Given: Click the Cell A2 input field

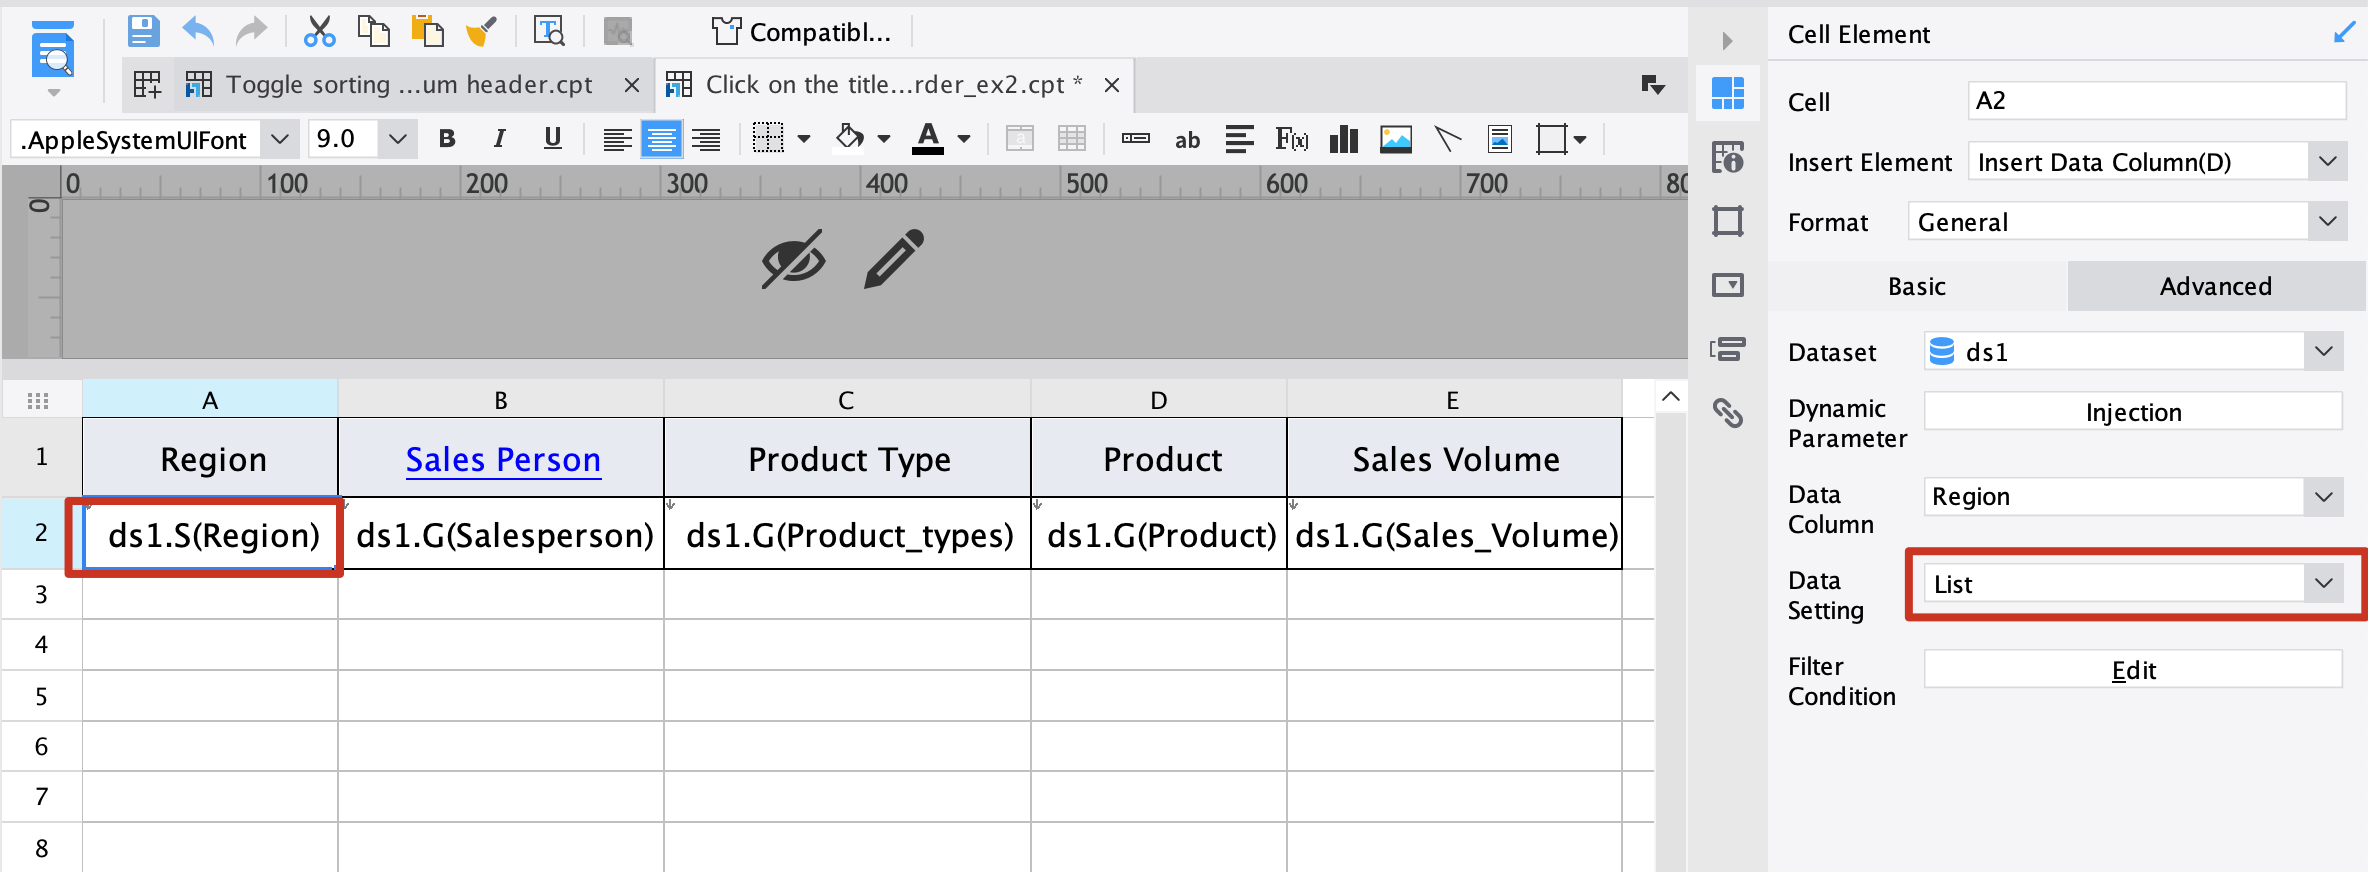Looking at the screenshot, I should pyautogui.click(x=2156, y=100).
